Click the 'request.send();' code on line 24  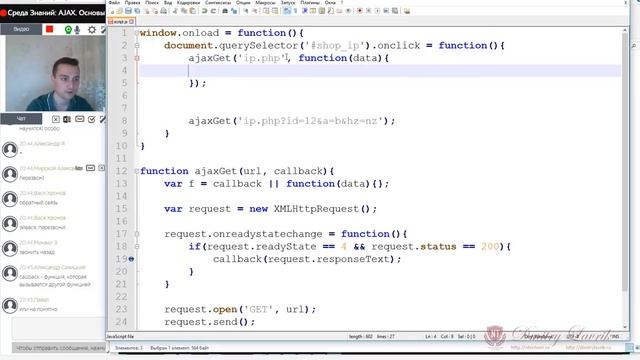209,322
